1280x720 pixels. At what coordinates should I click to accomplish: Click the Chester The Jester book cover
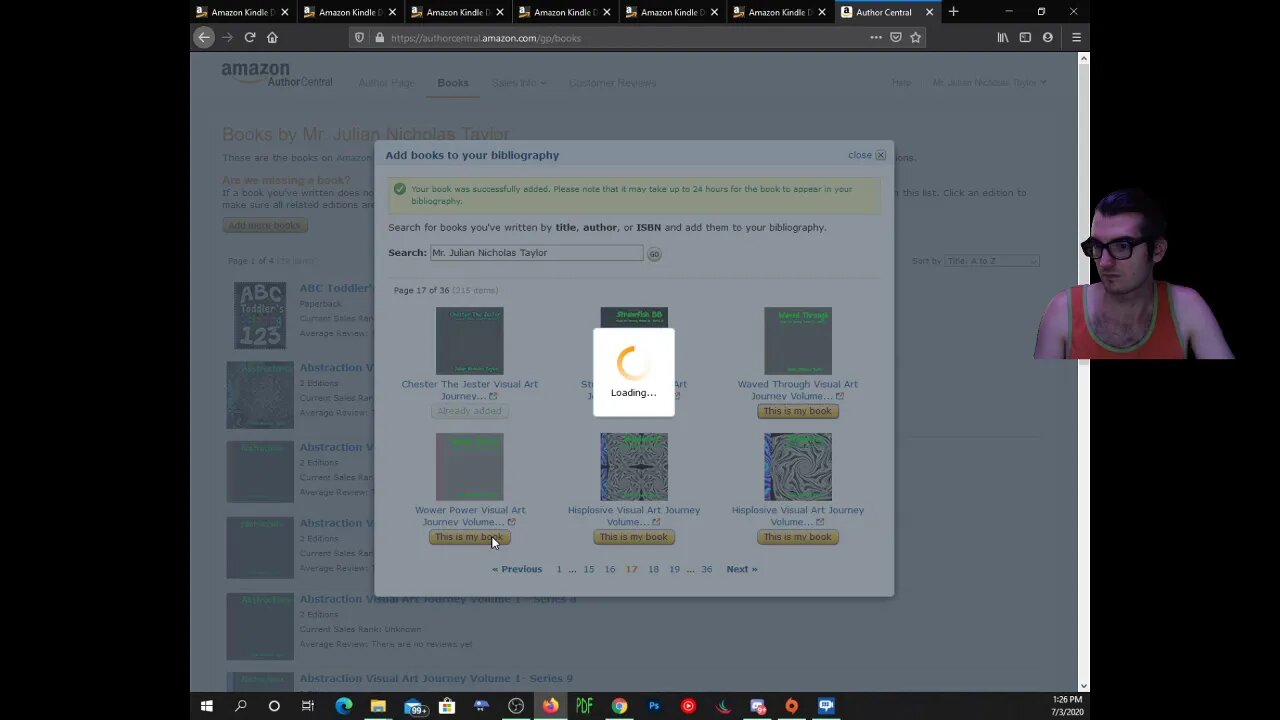(x=469, y=341)
